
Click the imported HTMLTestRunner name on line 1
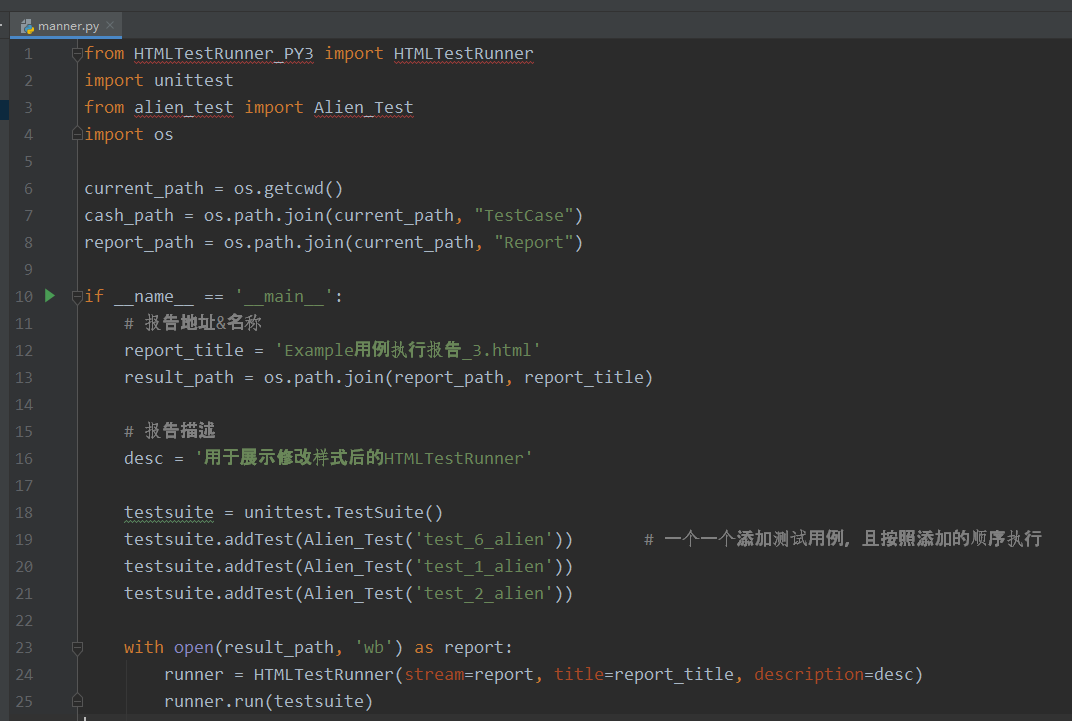click(x=464, y=53)
